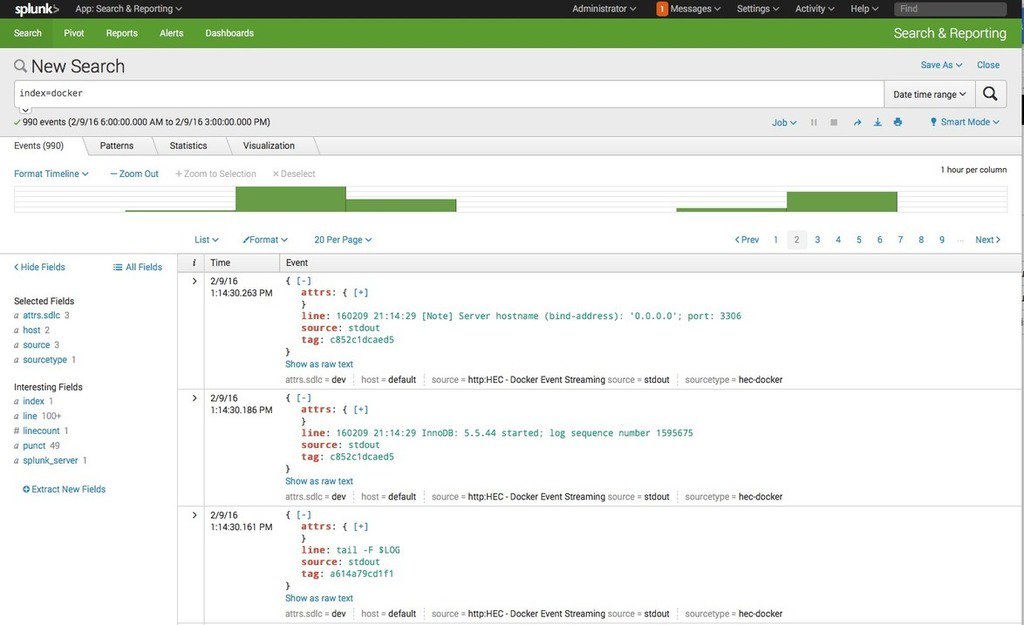Switch to the Statistics tab

pos(188,146)
